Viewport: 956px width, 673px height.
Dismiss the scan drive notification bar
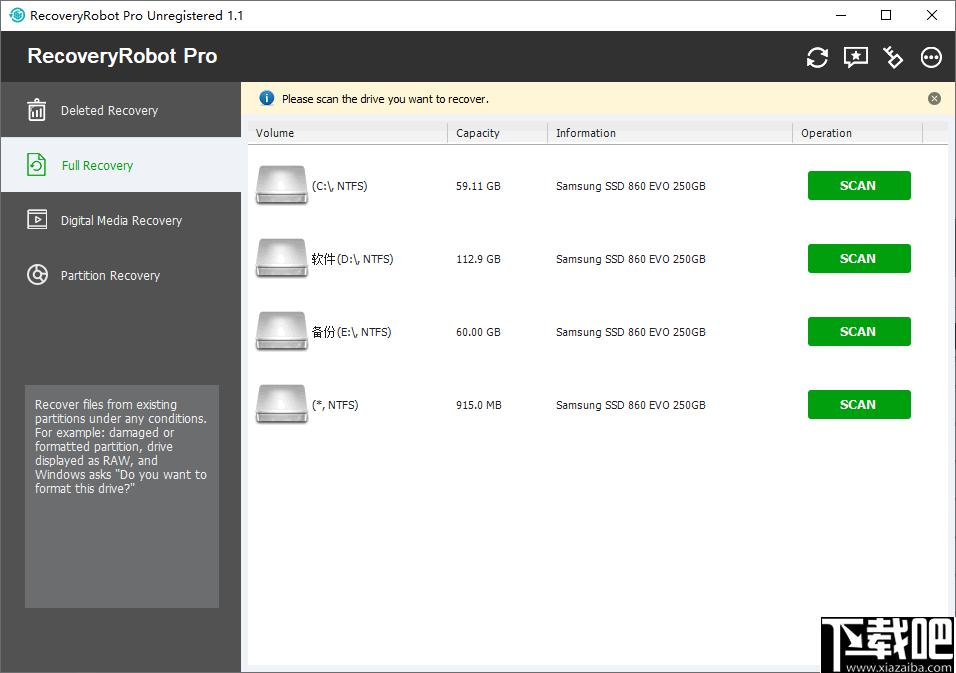934,99
